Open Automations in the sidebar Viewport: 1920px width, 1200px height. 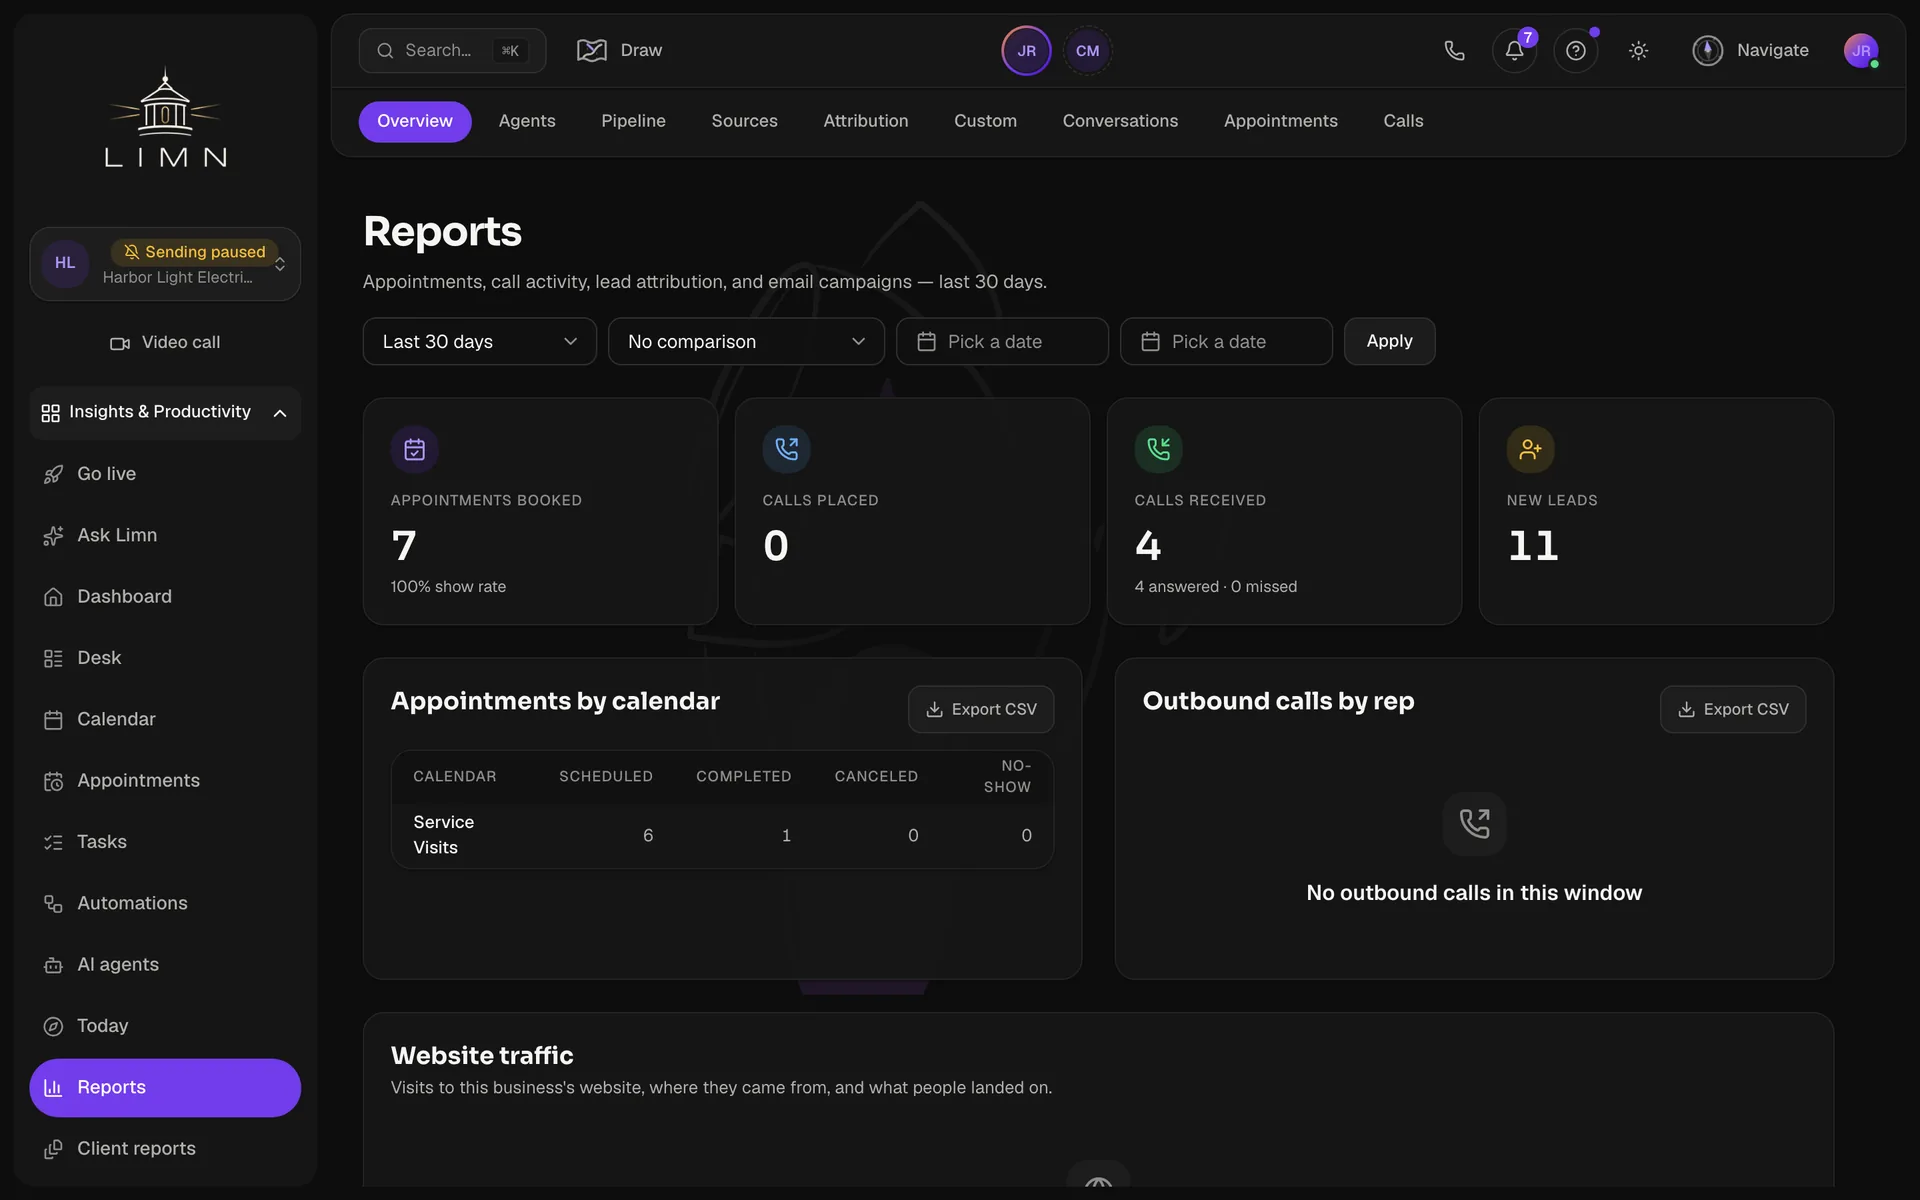point(165,903)
